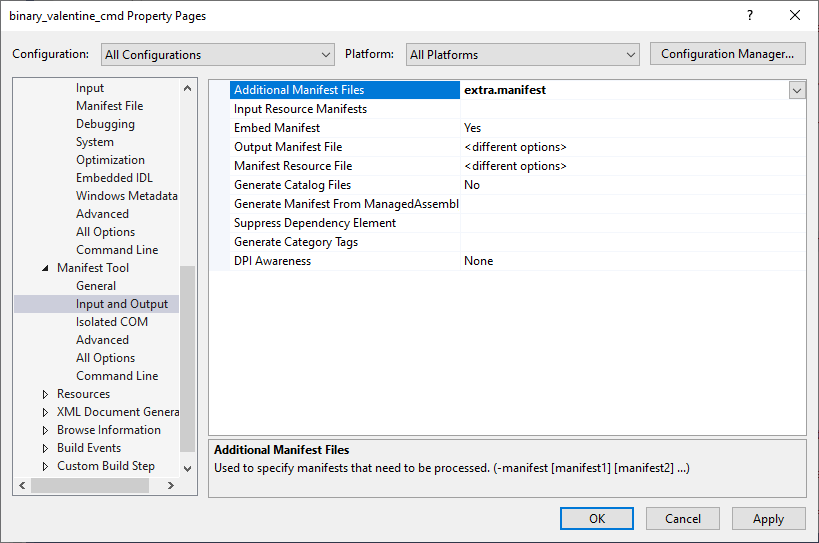Select the Browse Information tree item label
Image resolution: width=819 pixels, height=543 pixels.
click(x=109, y=430)
